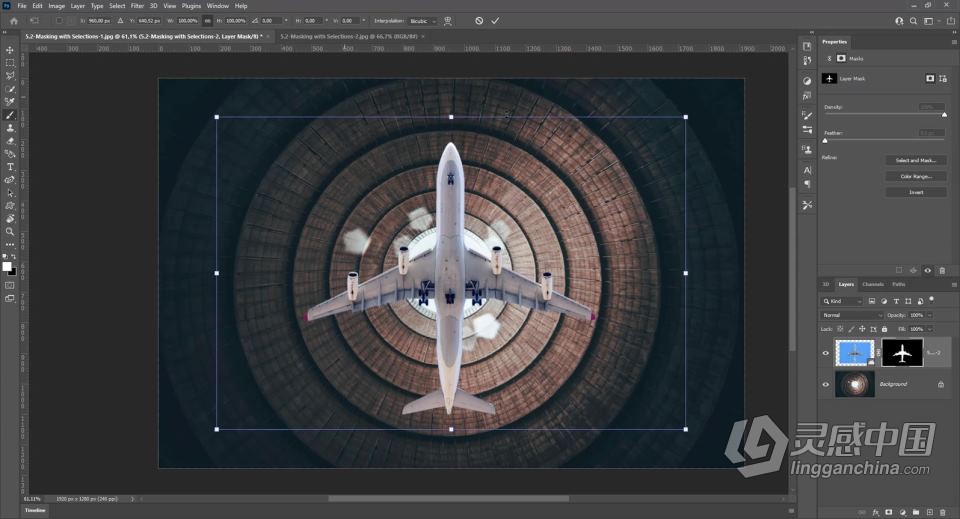Viewport: 960px width, 519px height.
Task: Select the Zoom tool
Action: 10,231
